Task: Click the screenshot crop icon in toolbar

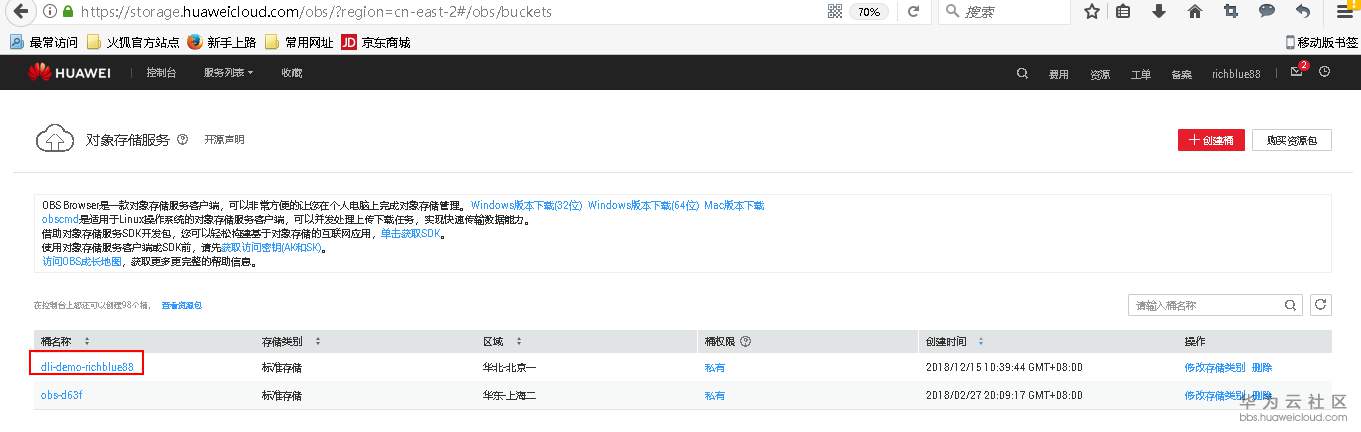Action: [x=1231, y=12]
